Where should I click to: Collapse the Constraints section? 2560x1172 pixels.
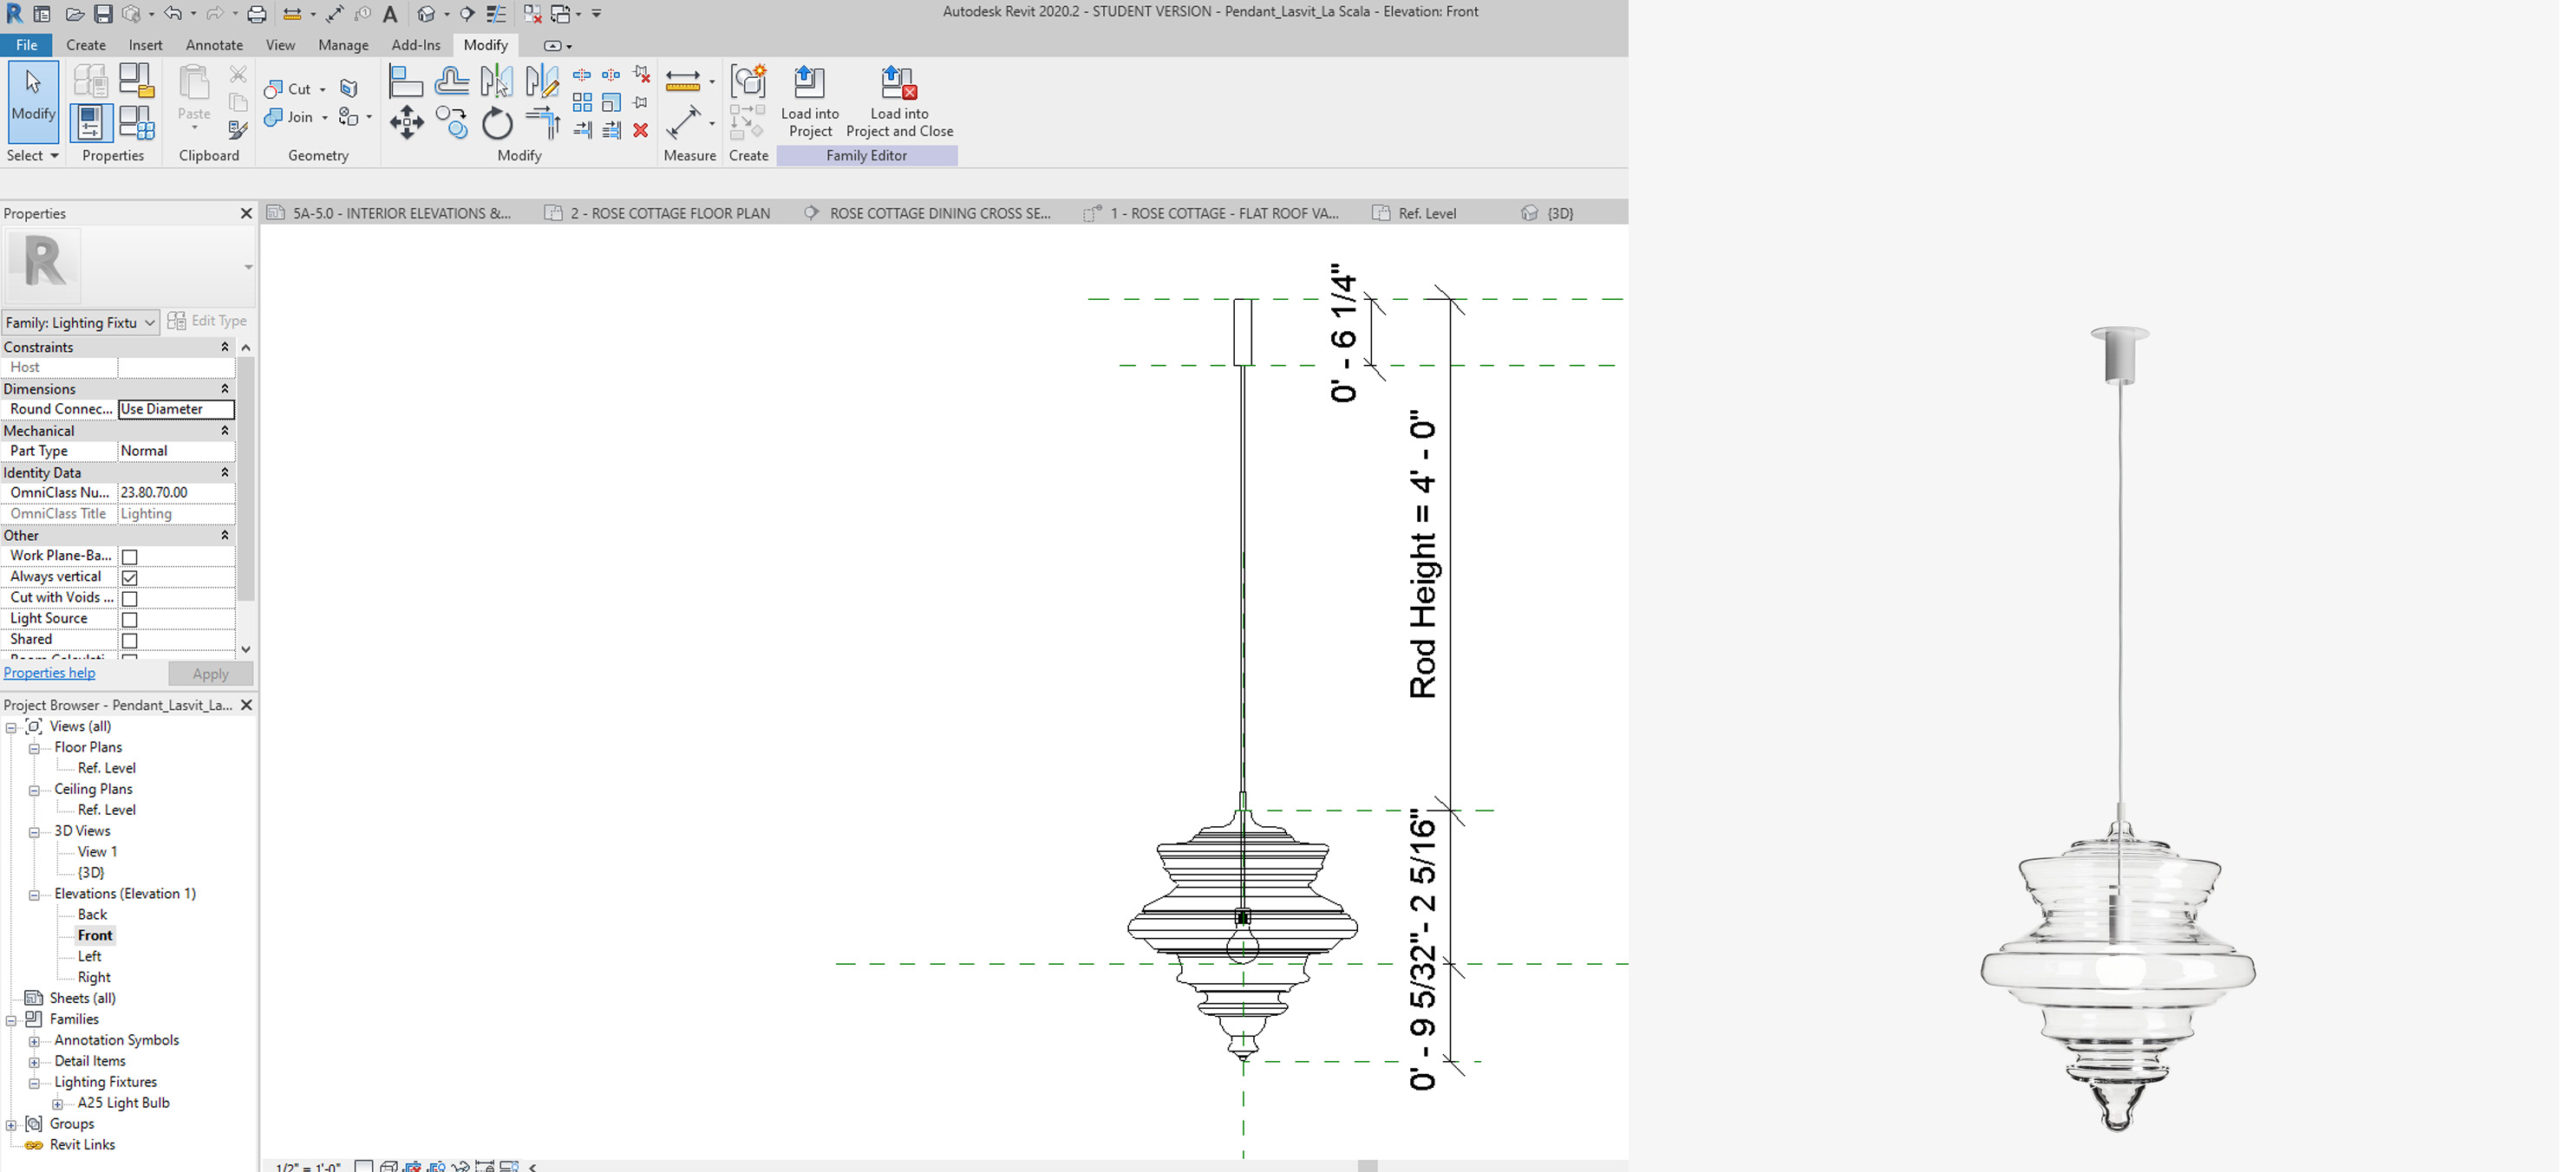[224, 347]
